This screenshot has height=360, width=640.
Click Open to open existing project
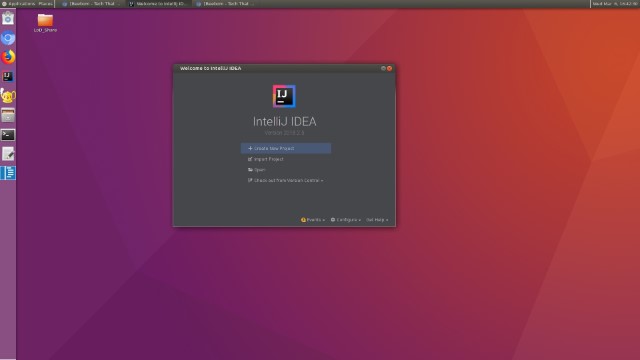pos(256,170)
